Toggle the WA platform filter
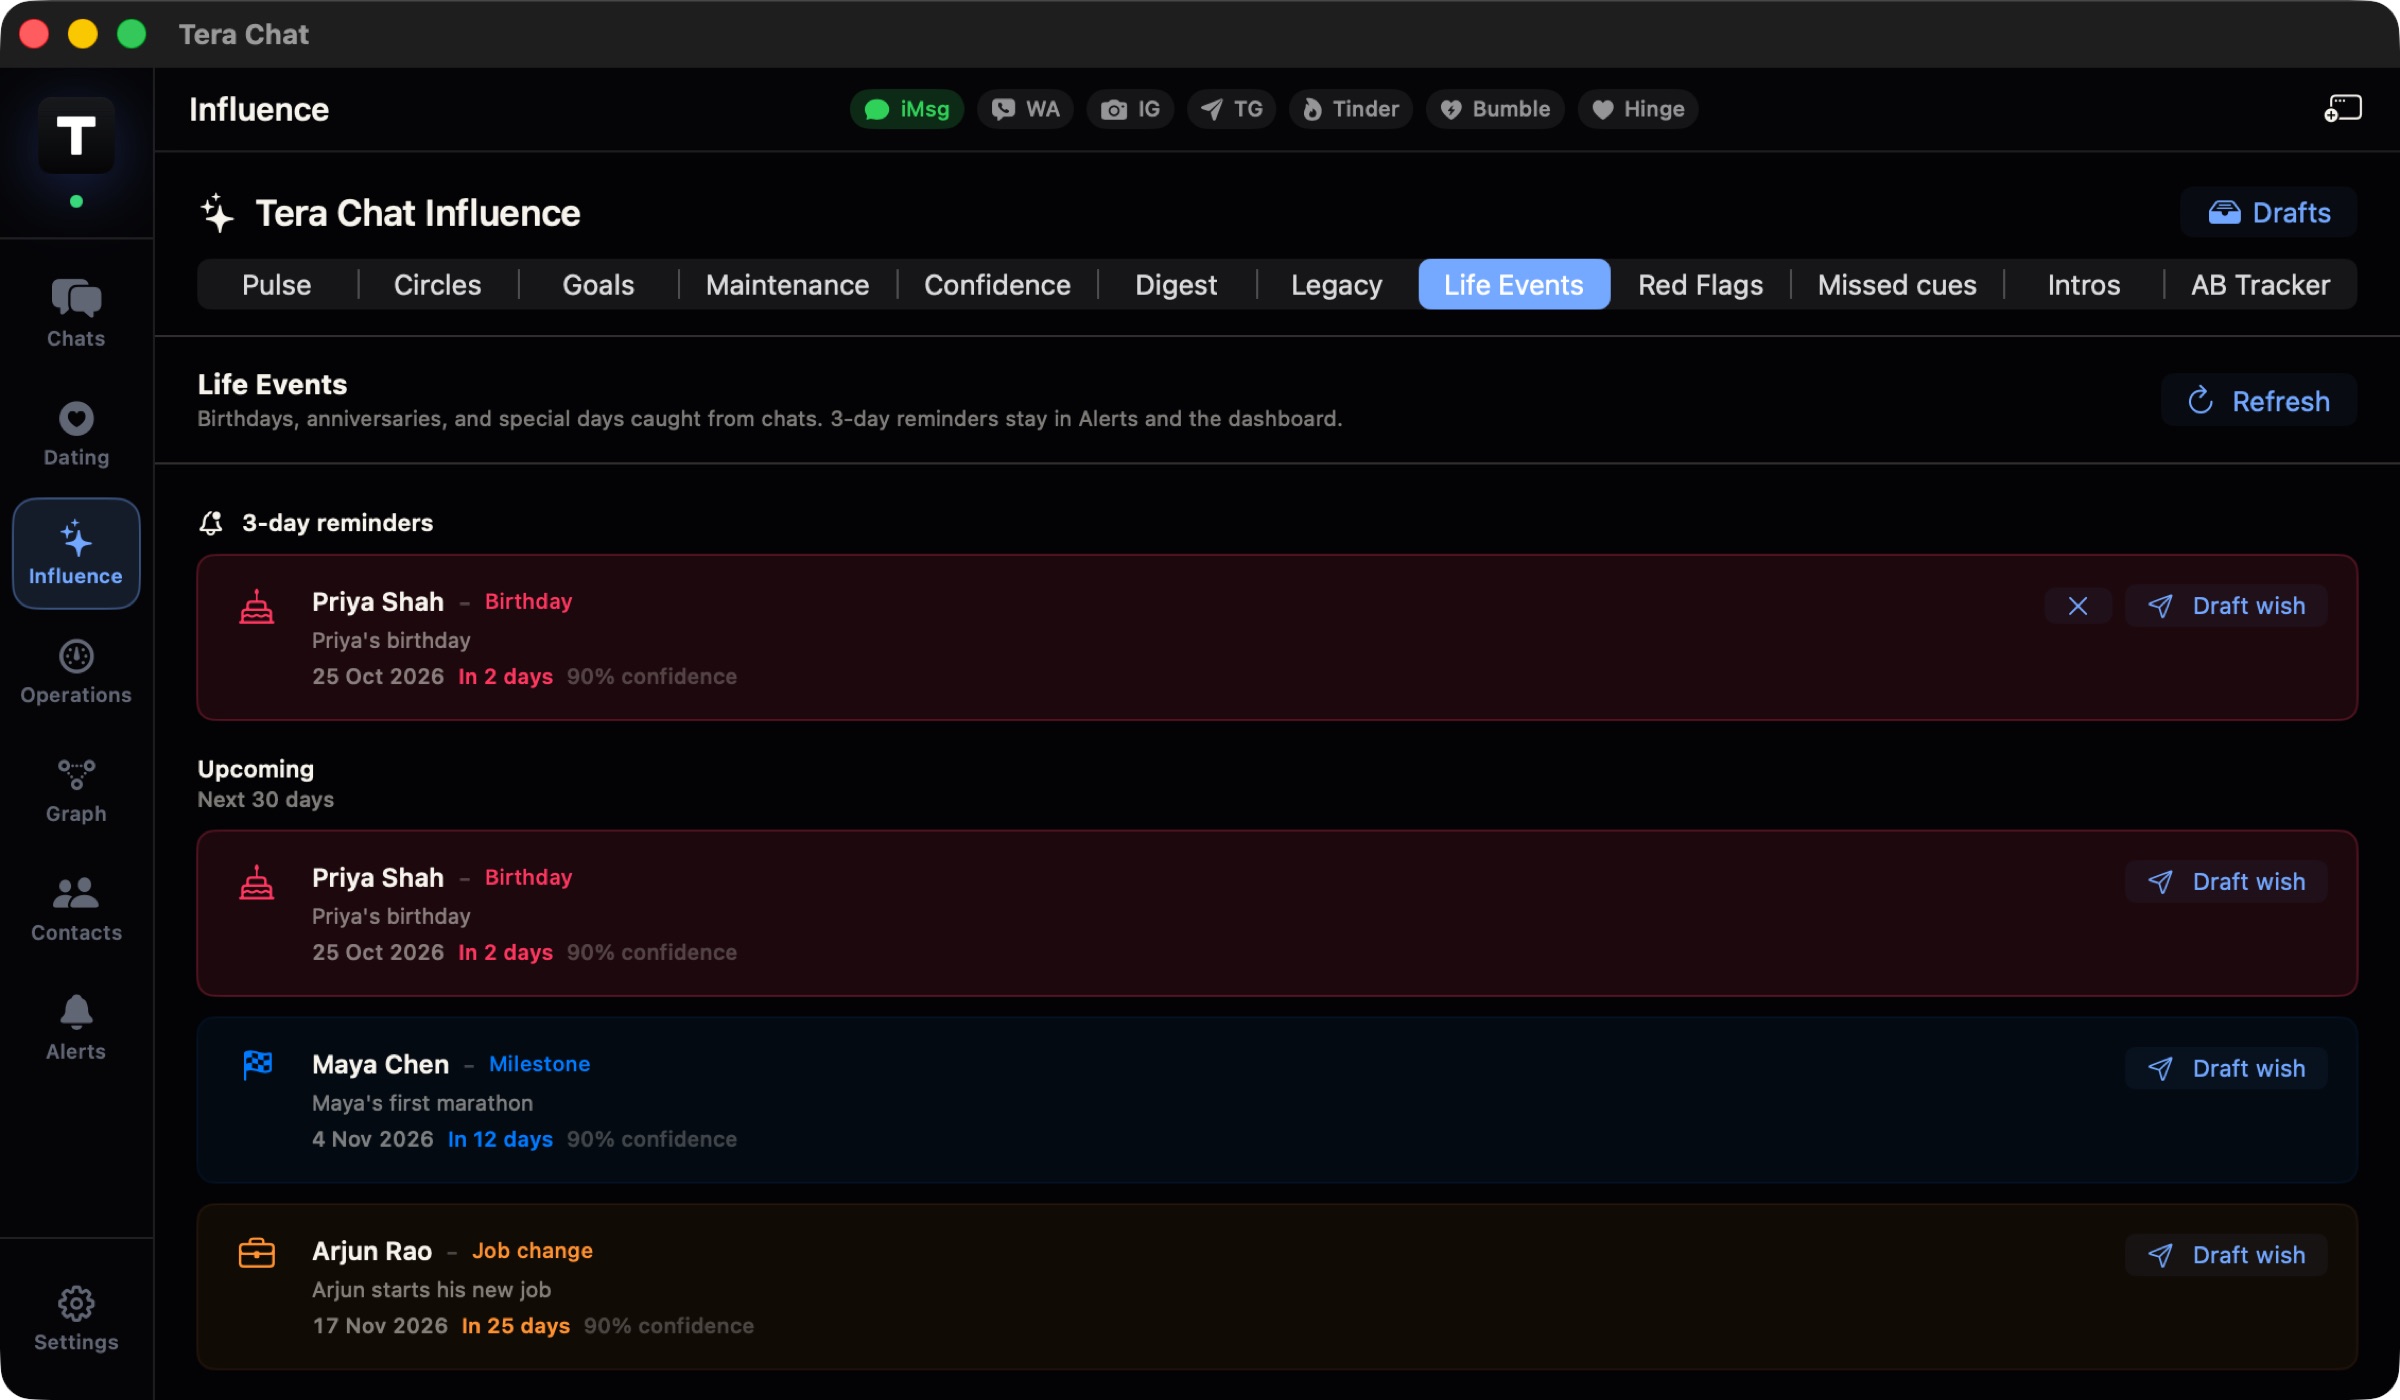Image resolution: width=2400 pixels, height=1400 pixels. pos(1025,109)
